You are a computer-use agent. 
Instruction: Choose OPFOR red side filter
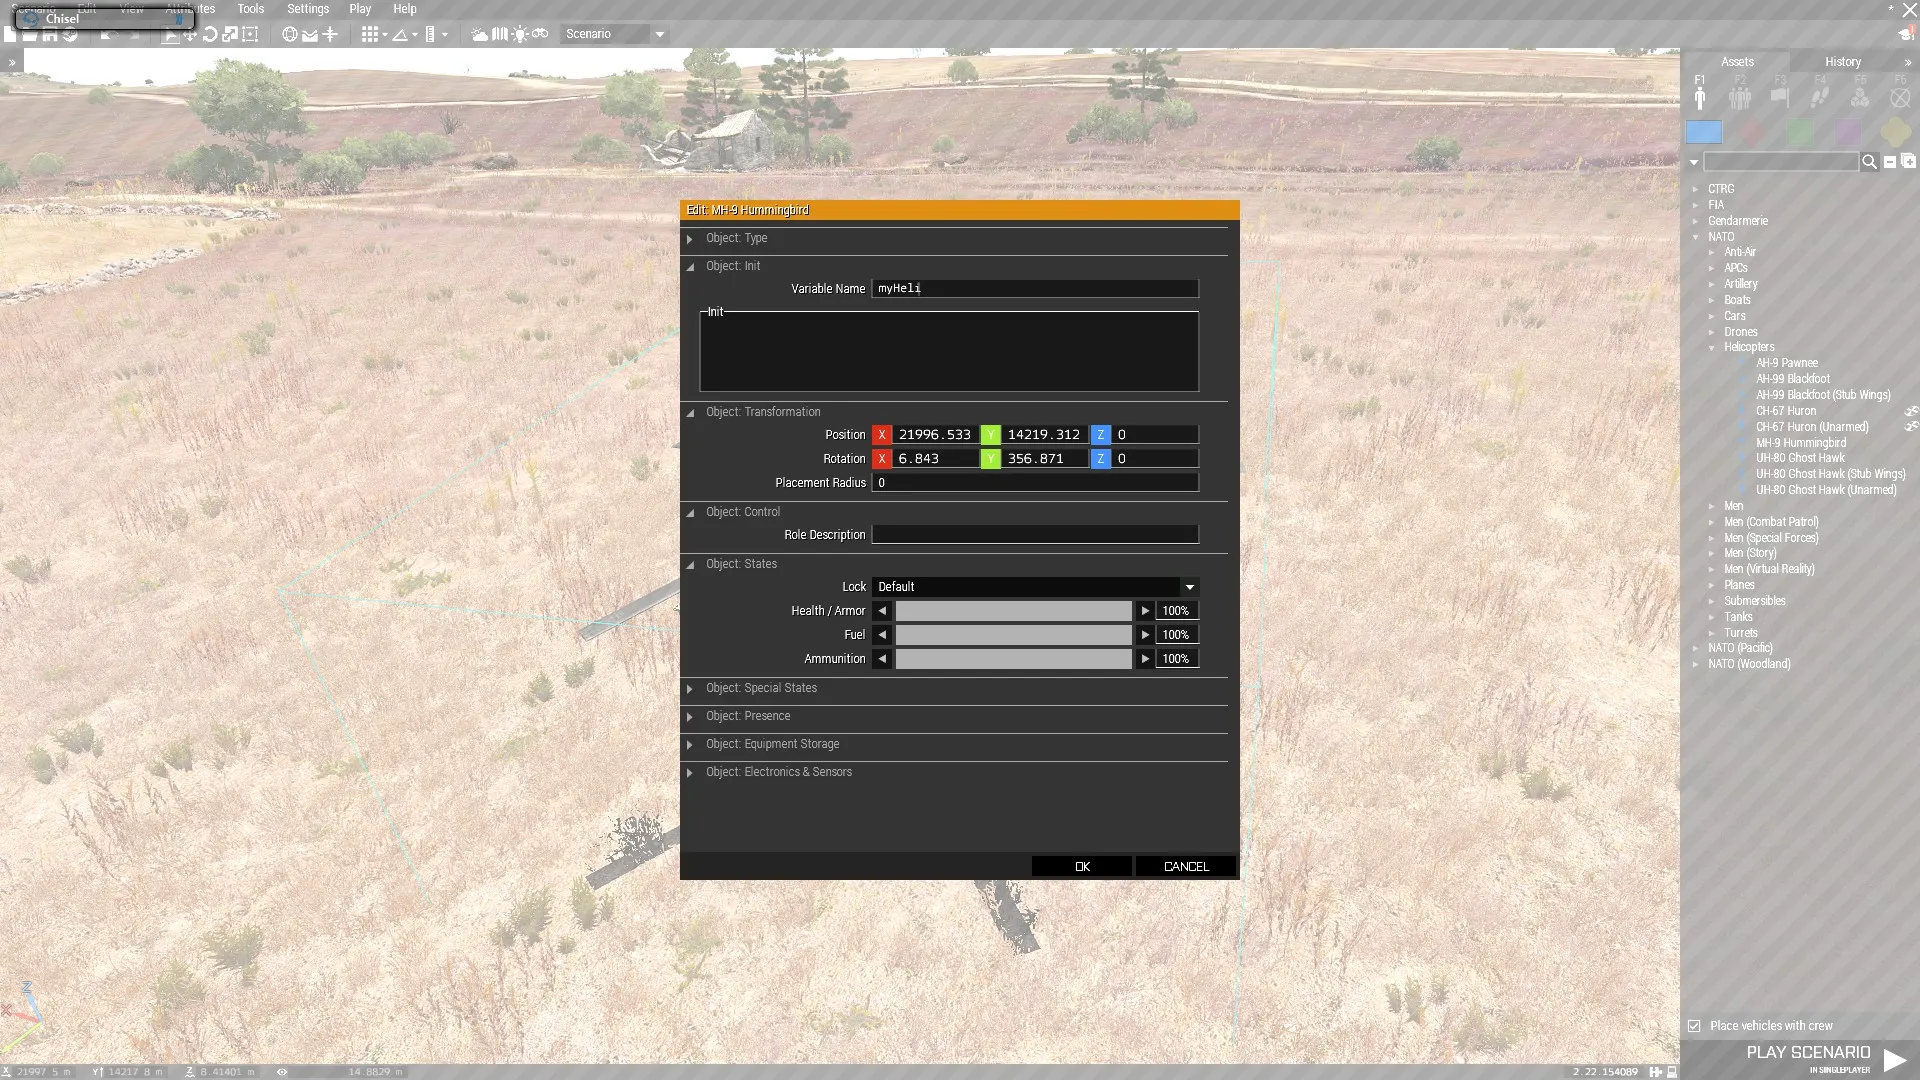click(x=1752, y=132)
